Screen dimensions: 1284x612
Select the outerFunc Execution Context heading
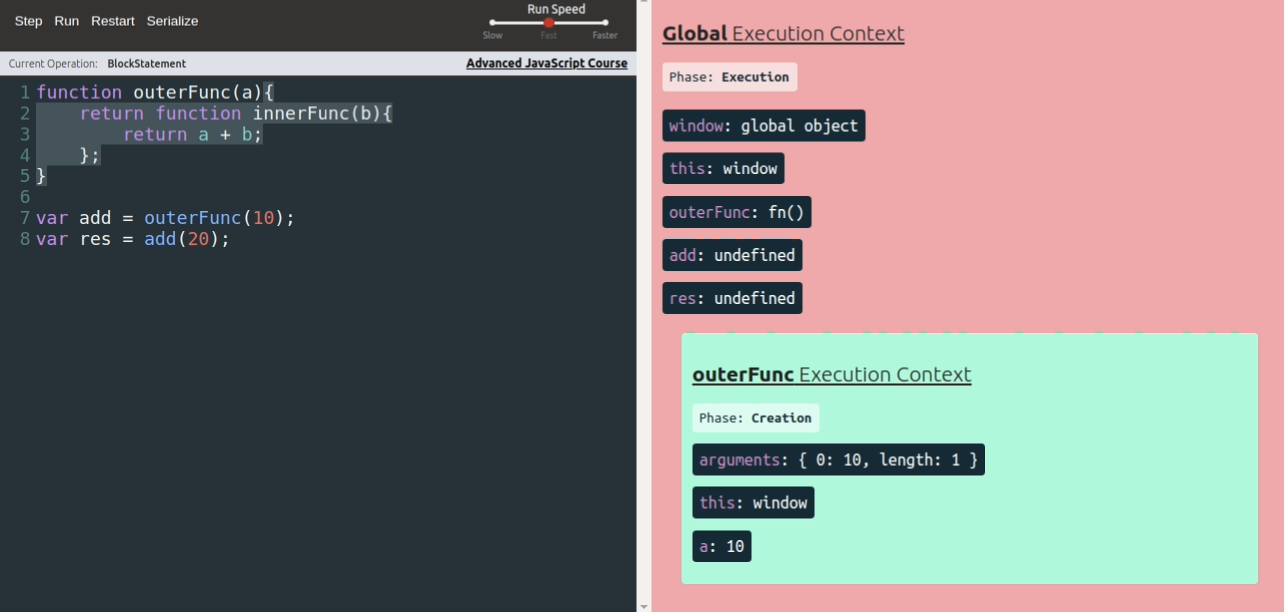click(831, 374)
